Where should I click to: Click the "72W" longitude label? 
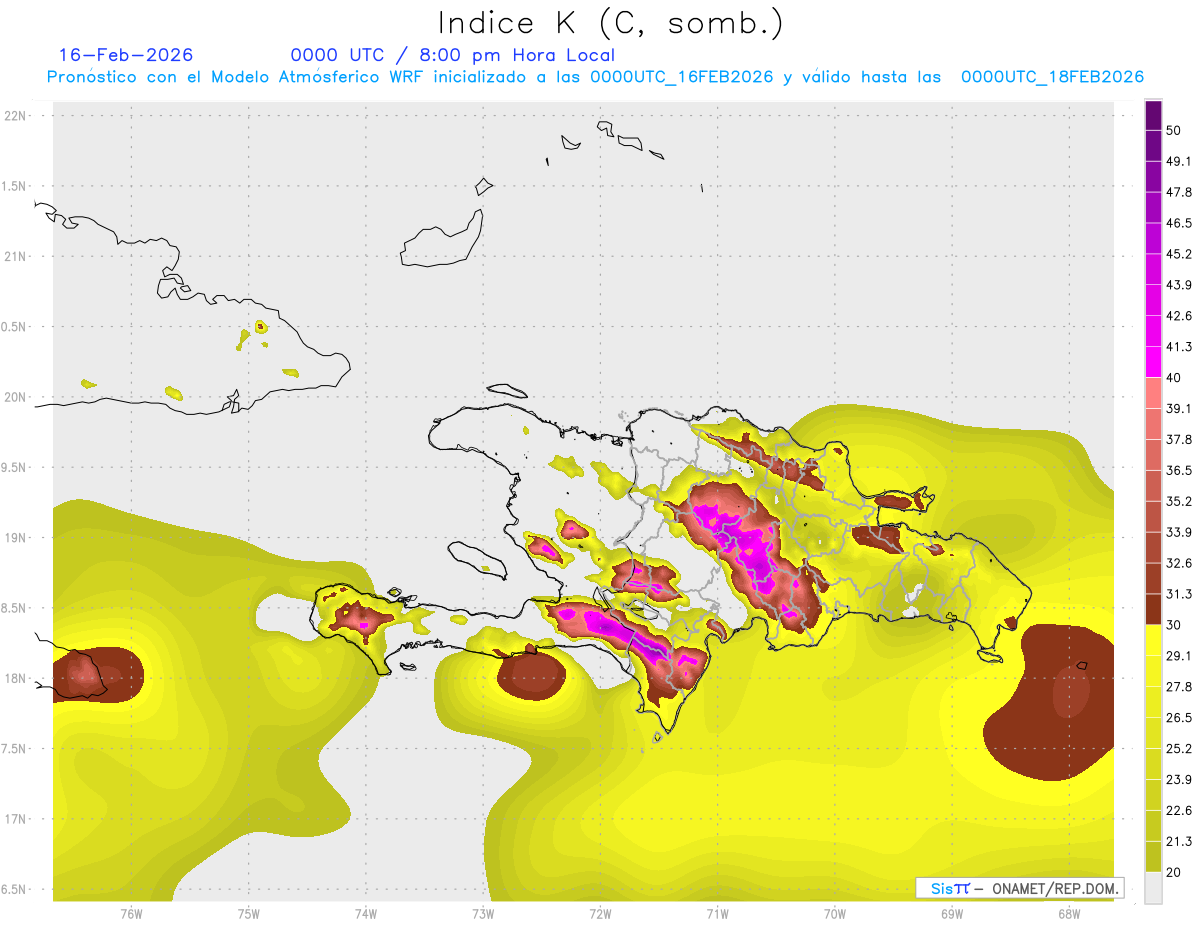point(600,914)
